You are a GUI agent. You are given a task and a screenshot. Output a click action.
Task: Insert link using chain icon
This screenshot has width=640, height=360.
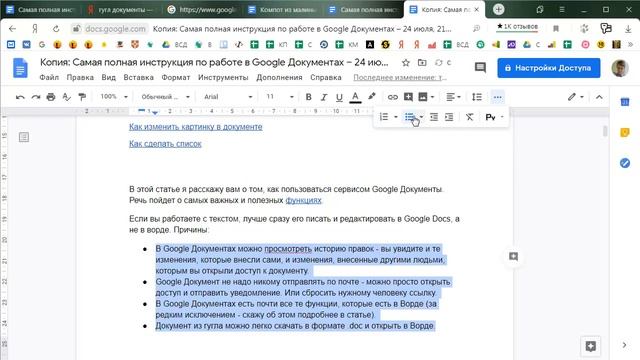tap(393, 97)
